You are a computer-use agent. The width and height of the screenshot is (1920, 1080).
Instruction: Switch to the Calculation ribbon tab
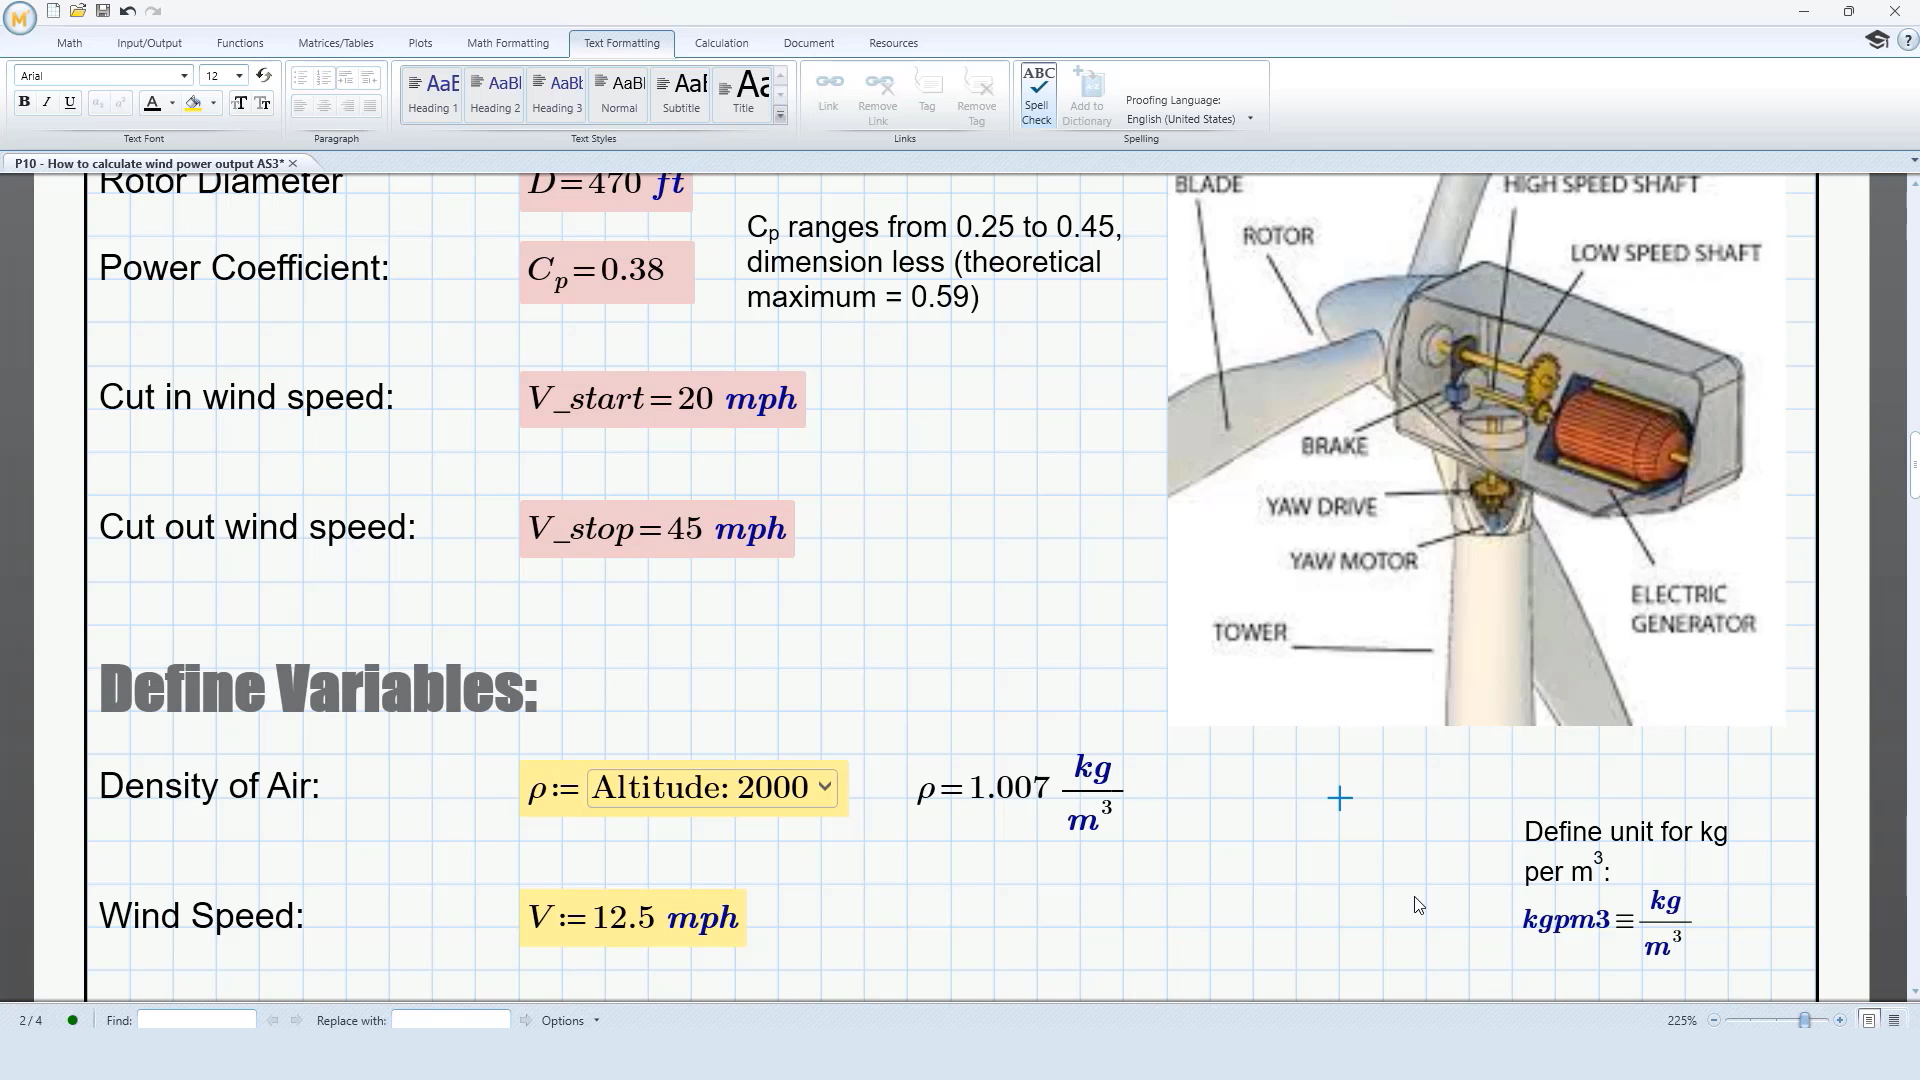pyautogui.click(x=721, y=43)
